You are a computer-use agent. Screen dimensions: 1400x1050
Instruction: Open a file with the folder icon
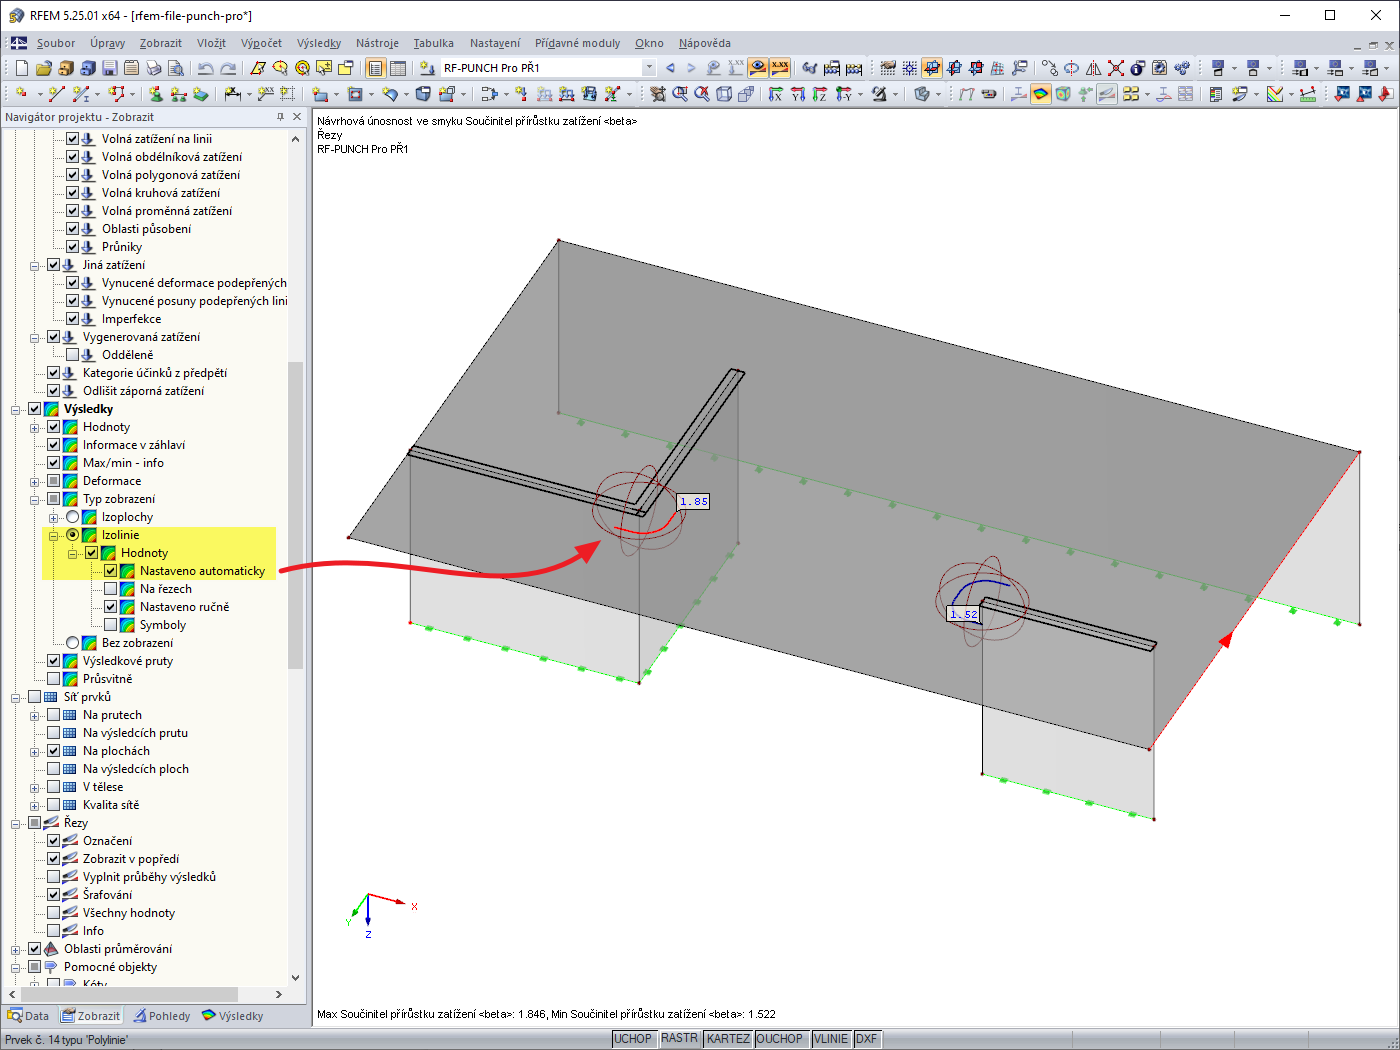click(43, 68)
